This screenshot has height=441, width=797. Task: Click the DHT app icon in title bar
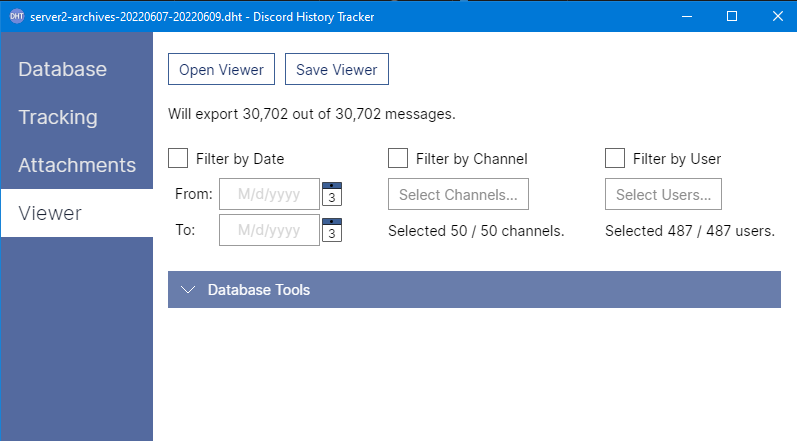click(17, 16)
